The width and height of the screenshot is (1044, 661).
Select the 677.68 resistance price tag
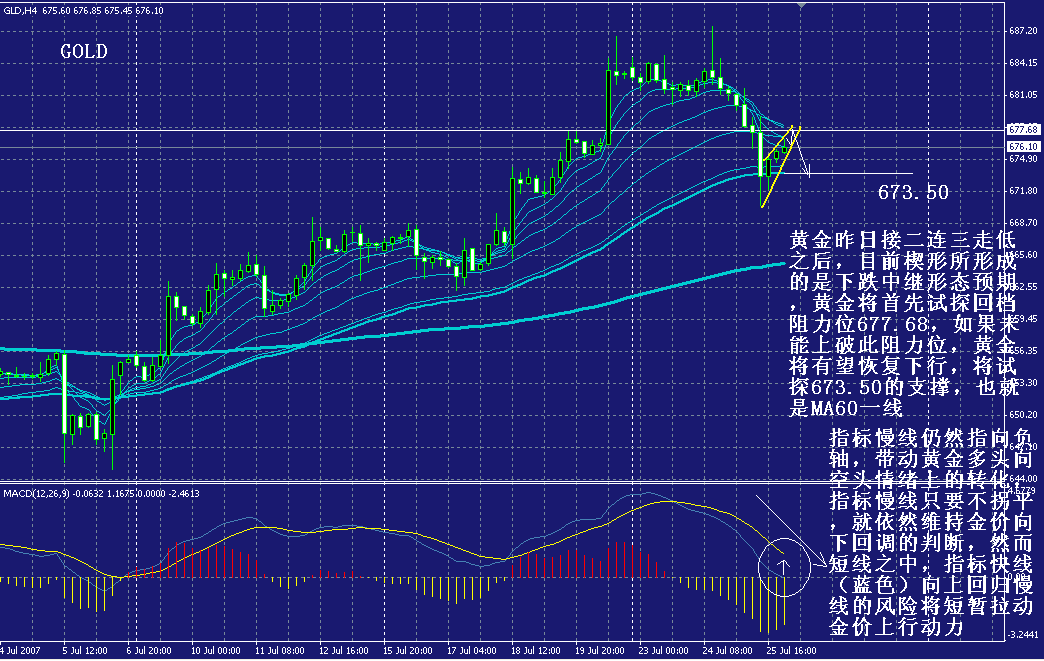tap(1023, 129)
